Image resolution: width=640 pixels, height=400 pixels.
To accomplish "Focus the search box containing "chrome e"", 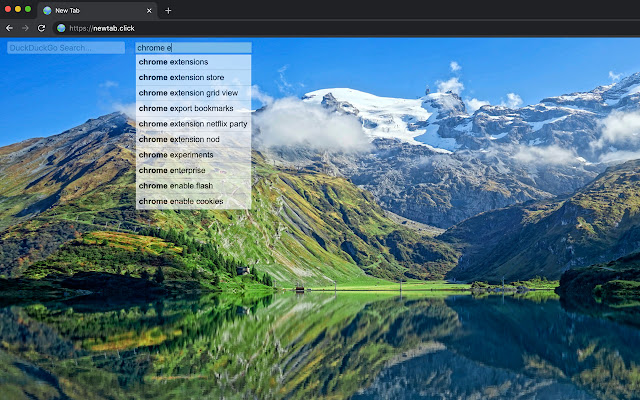I will coord(193,47).
